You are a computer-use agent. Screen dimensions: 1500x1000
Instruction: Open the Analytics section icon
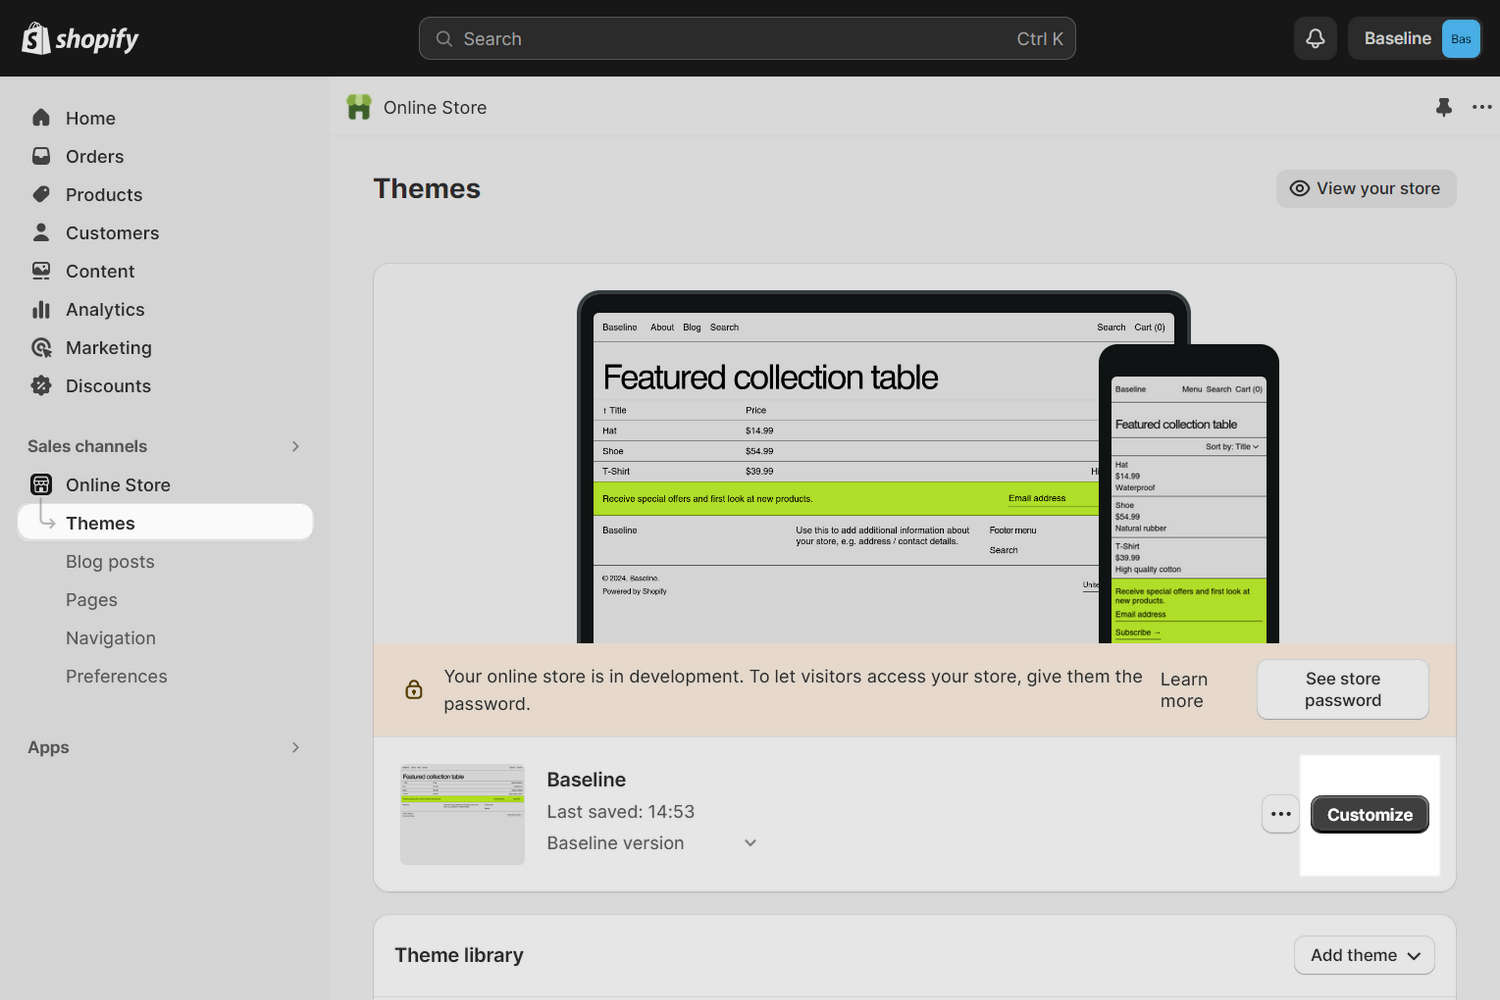click(x=41, y=309)
